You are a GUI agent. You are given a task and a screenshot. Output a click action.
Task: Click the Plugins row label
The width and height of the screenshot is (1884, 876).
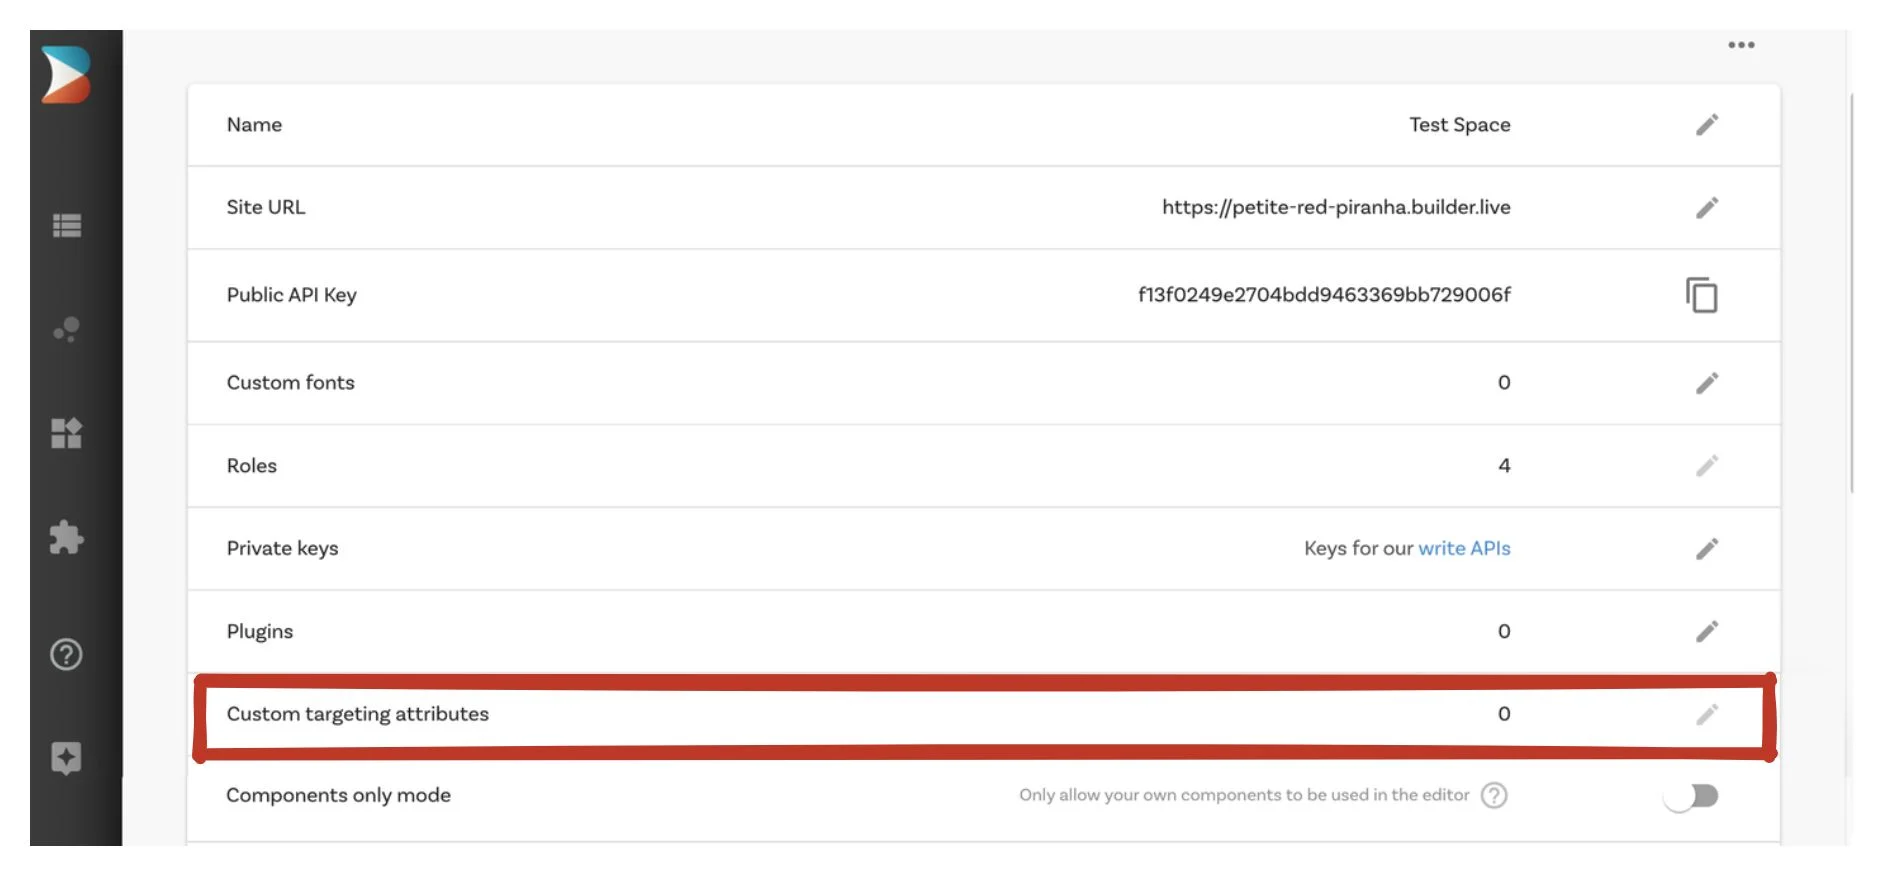(260, 631)
